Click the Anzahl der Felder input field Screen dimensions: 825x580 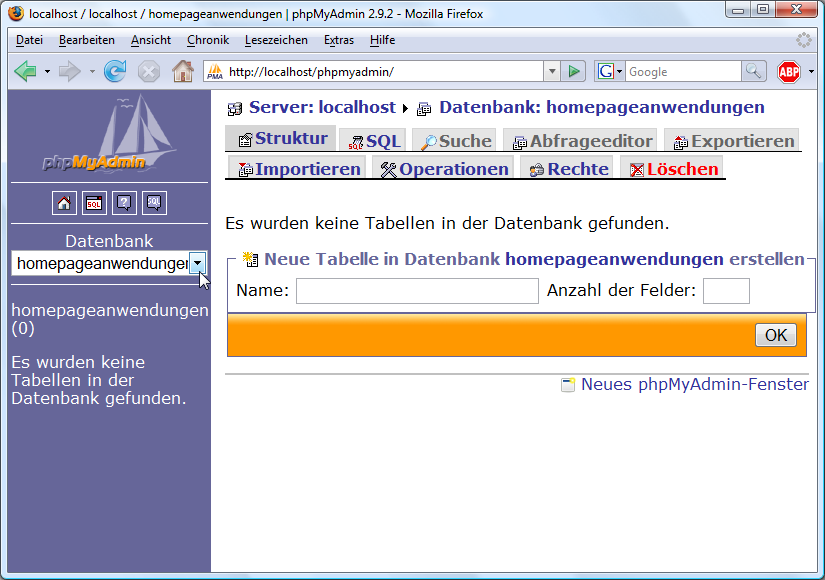726,291
